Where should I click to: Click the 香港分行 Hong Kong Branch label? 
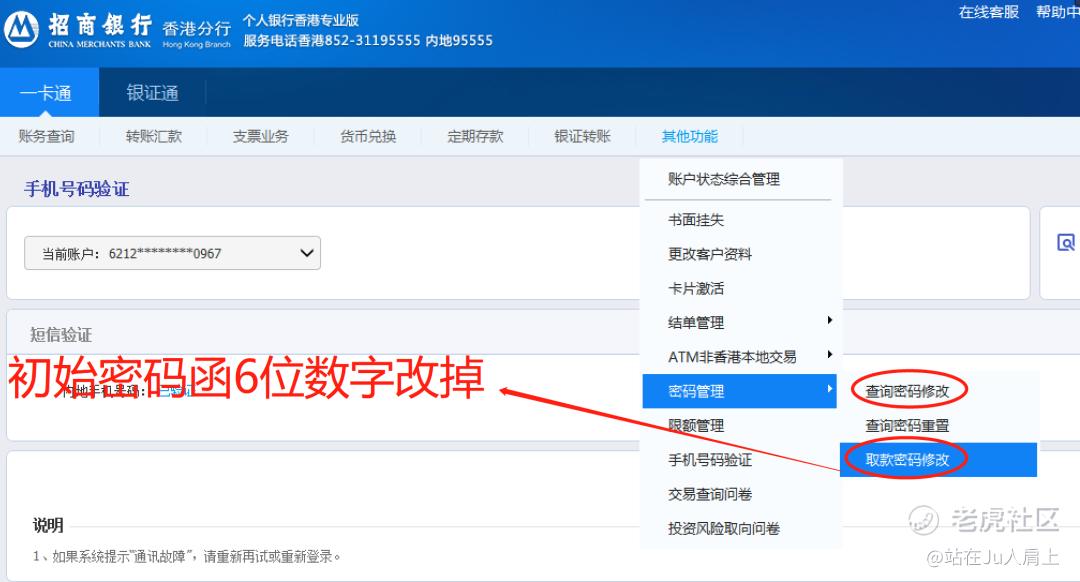pos(196,34)
